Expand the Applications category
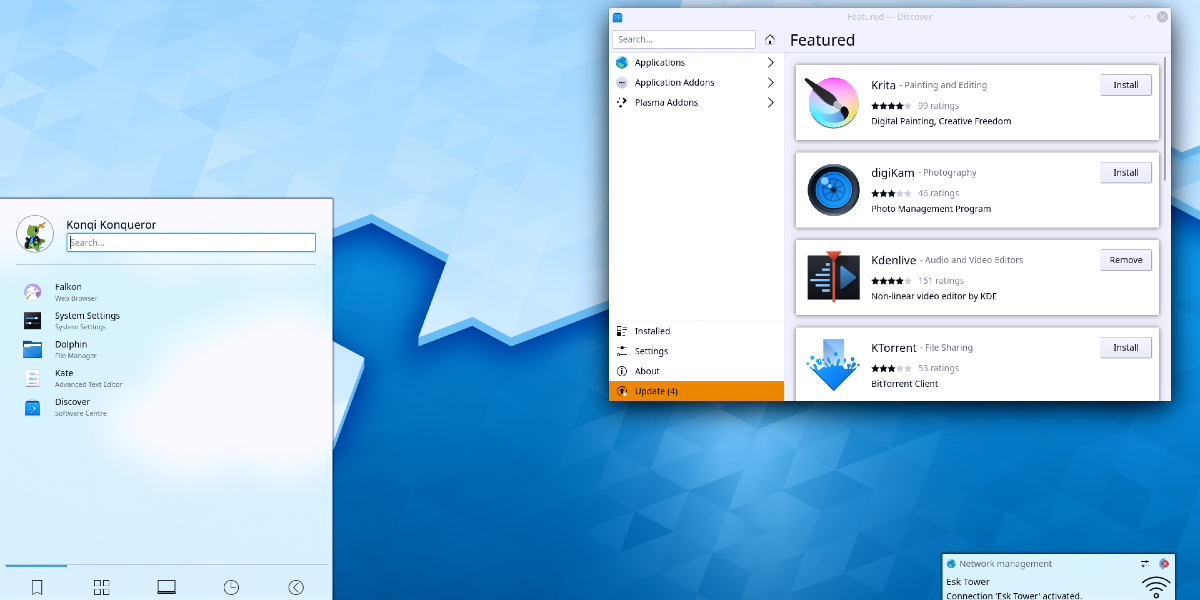 point(696,63)
